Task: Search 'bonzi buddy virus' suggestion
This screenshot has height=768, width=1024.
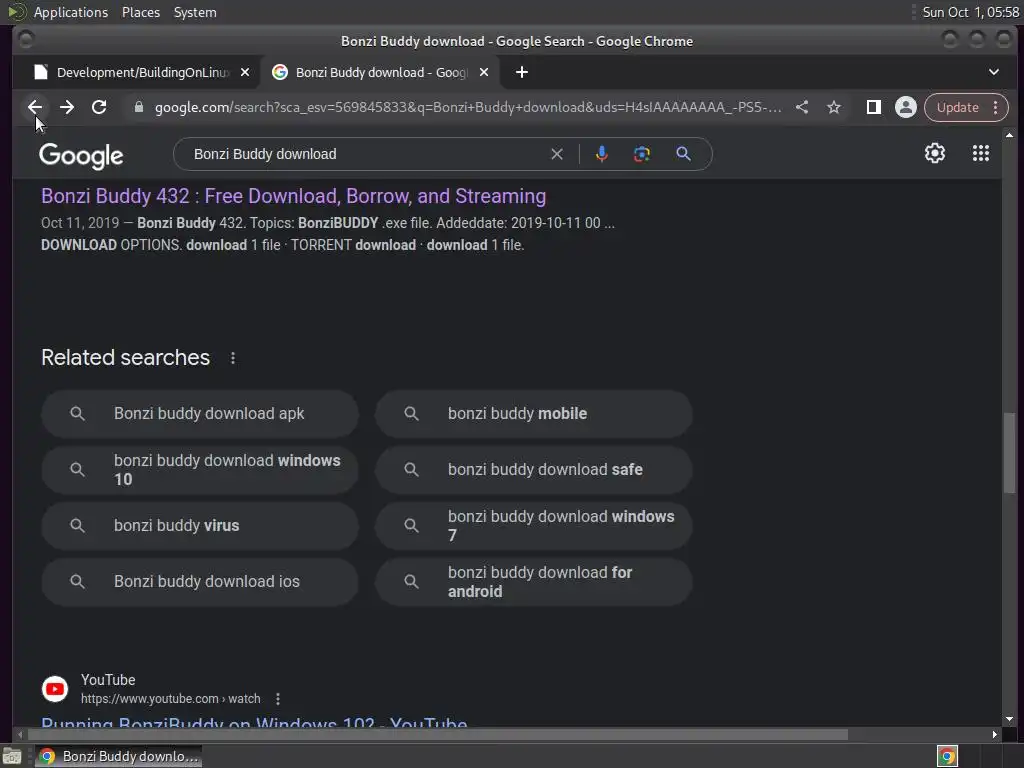Action: pyautogui.click(x=200, y=526)
